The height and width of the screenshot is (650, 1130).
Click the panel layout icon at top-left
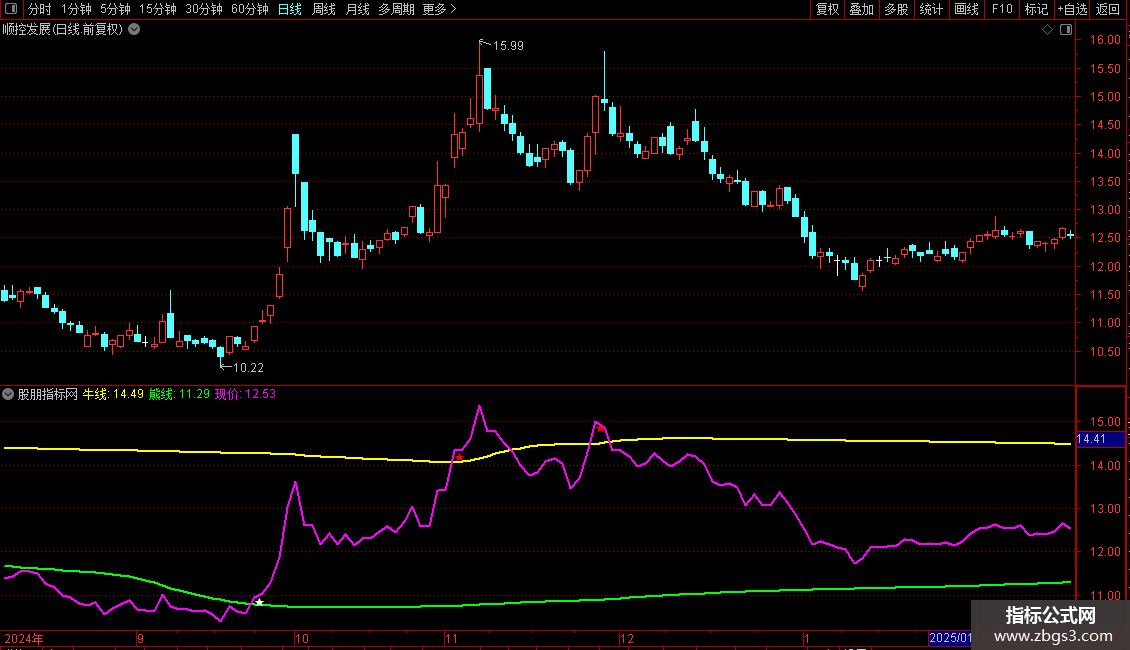[11, 9]
